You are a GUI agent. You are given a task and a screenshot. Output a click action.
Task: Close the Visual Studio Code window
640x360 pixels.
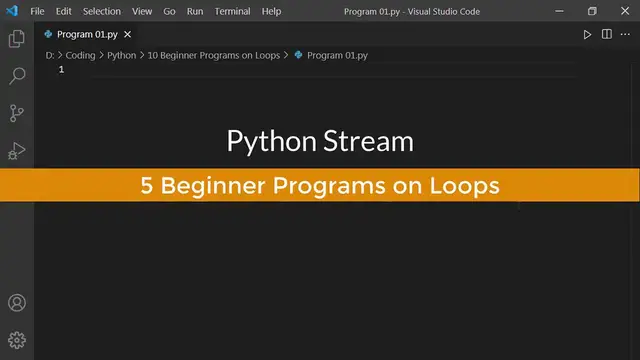click(625, 11)
